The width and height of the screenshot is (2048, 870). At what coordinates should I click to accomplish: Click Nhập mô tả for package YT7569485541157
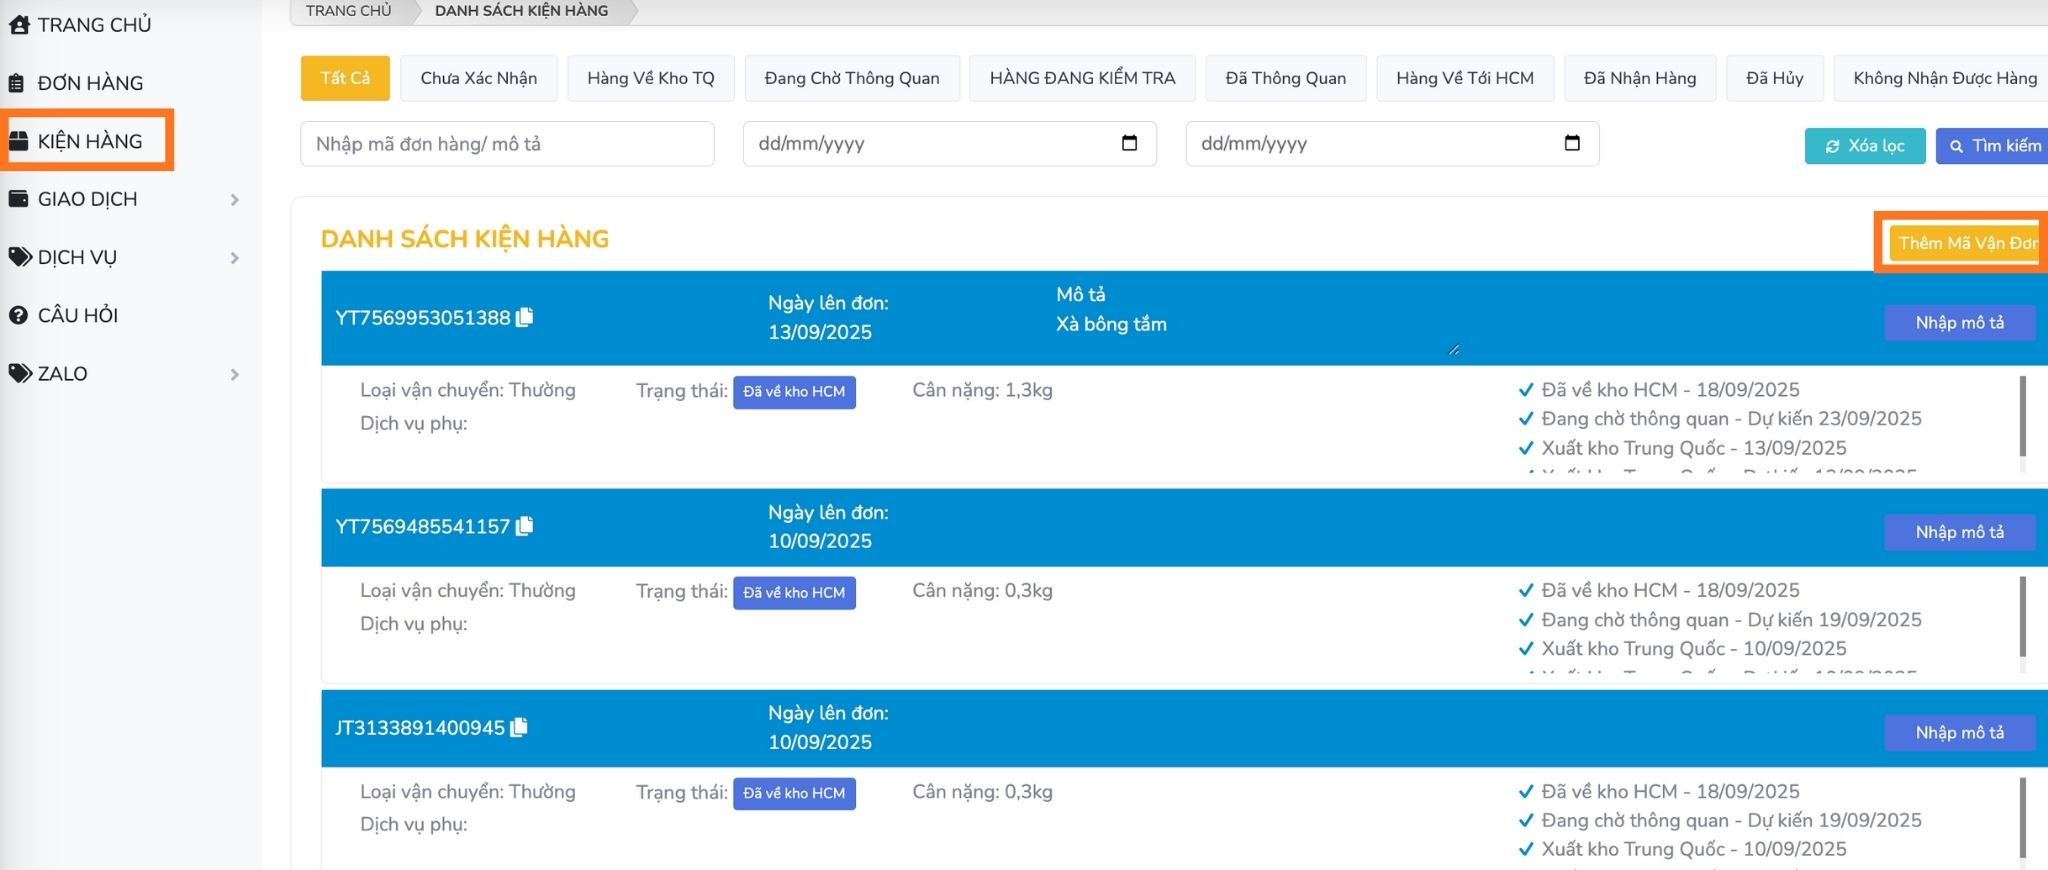pyautogui.click(x=1959, y=532)
